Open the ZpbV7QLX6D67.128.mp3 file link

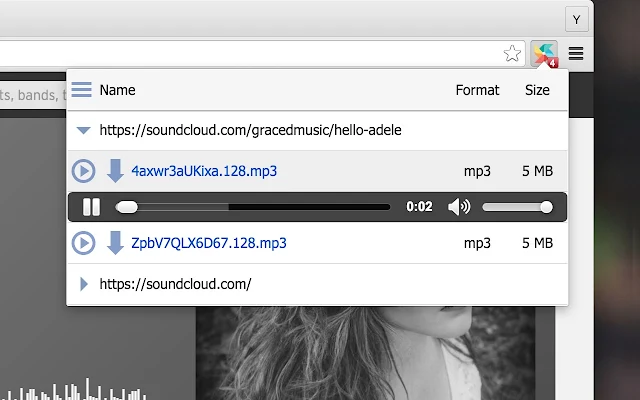(209, 243)
